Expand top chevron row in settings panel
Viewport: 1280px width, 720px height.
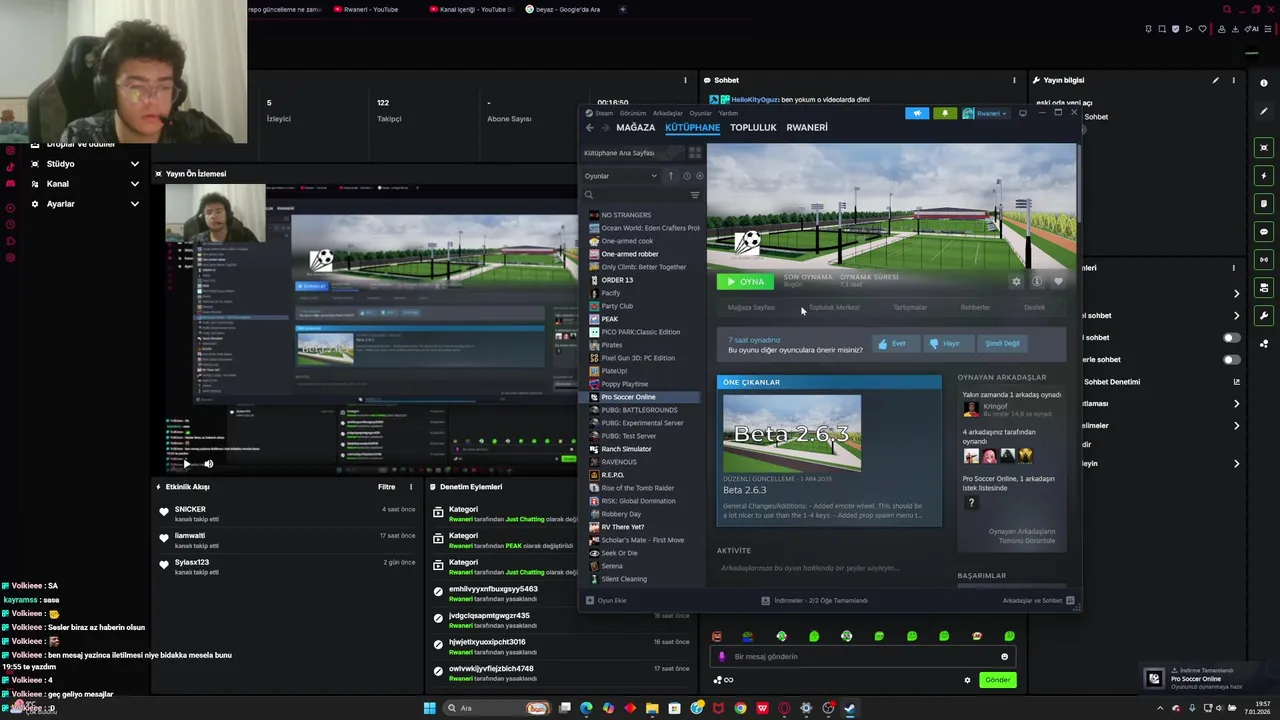(1236, 294)
